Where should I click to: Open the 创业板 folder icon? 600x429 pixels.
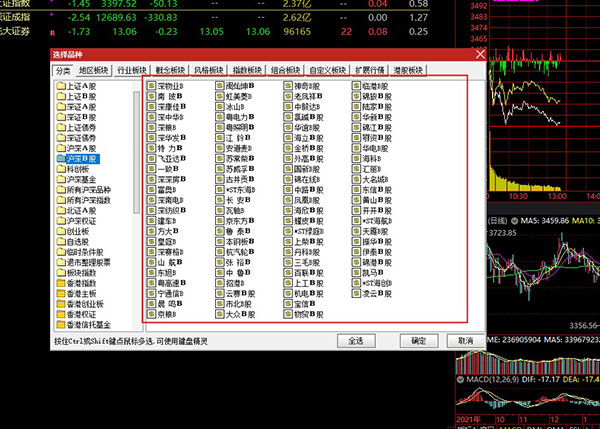[x=61, y=231]
